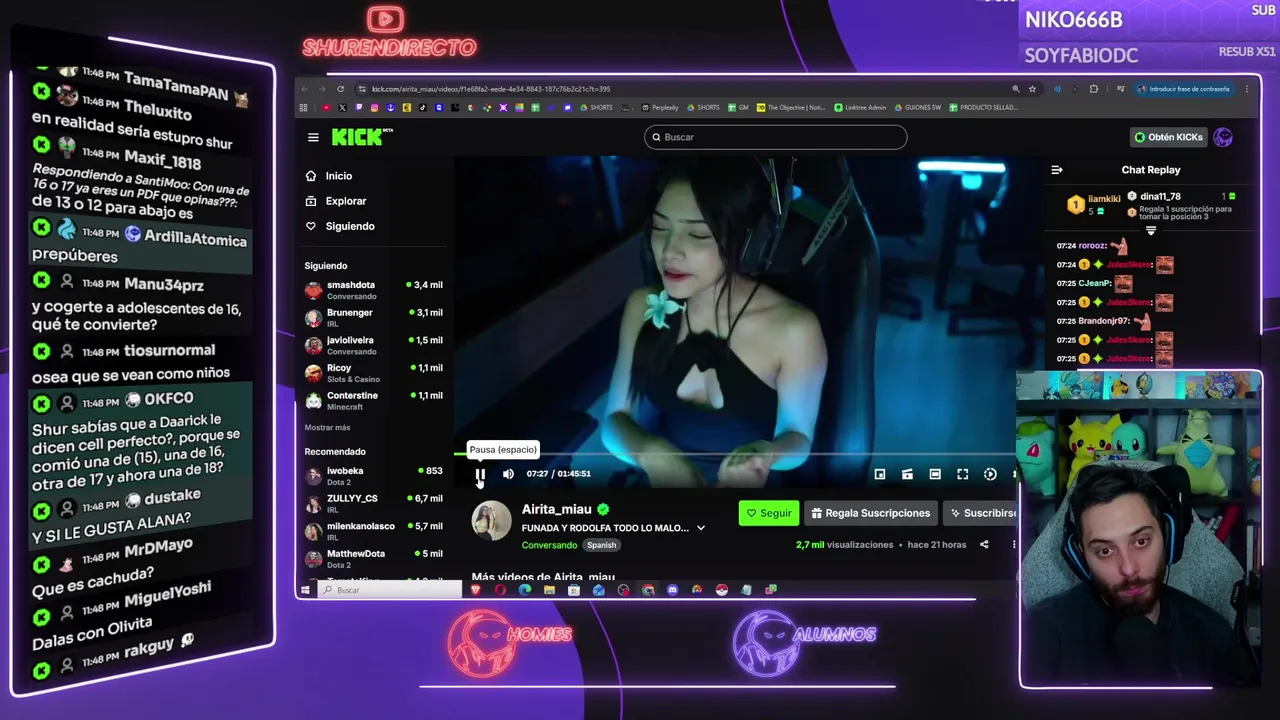Open the GUIONES SW bookmark

point(917,107)
